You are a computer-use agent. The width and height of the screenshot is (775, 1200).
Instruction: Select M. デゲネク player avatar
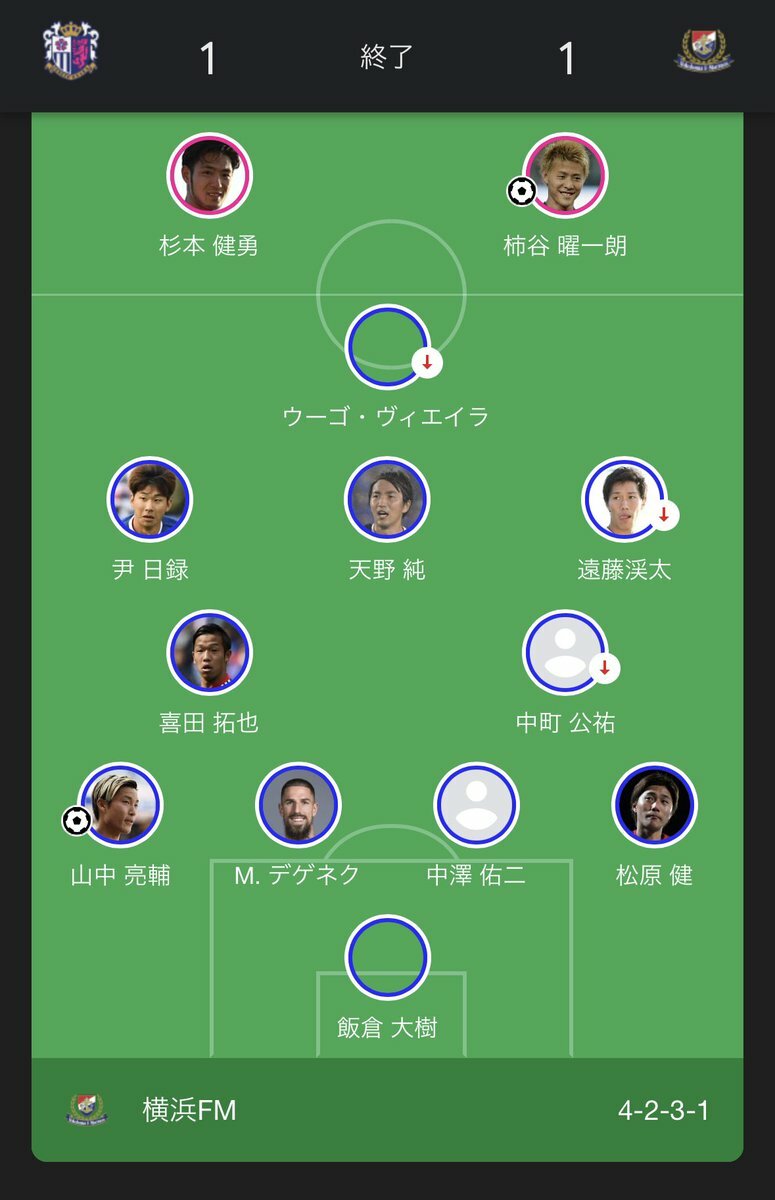point(298,805)
